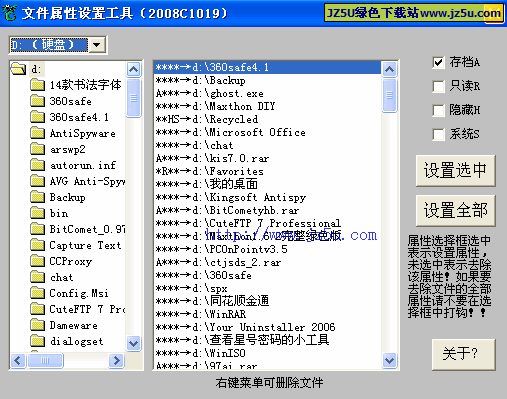Select d:\WinISO in file list
Viewport: 507px width, 399px height.
[x=267, y=353]
